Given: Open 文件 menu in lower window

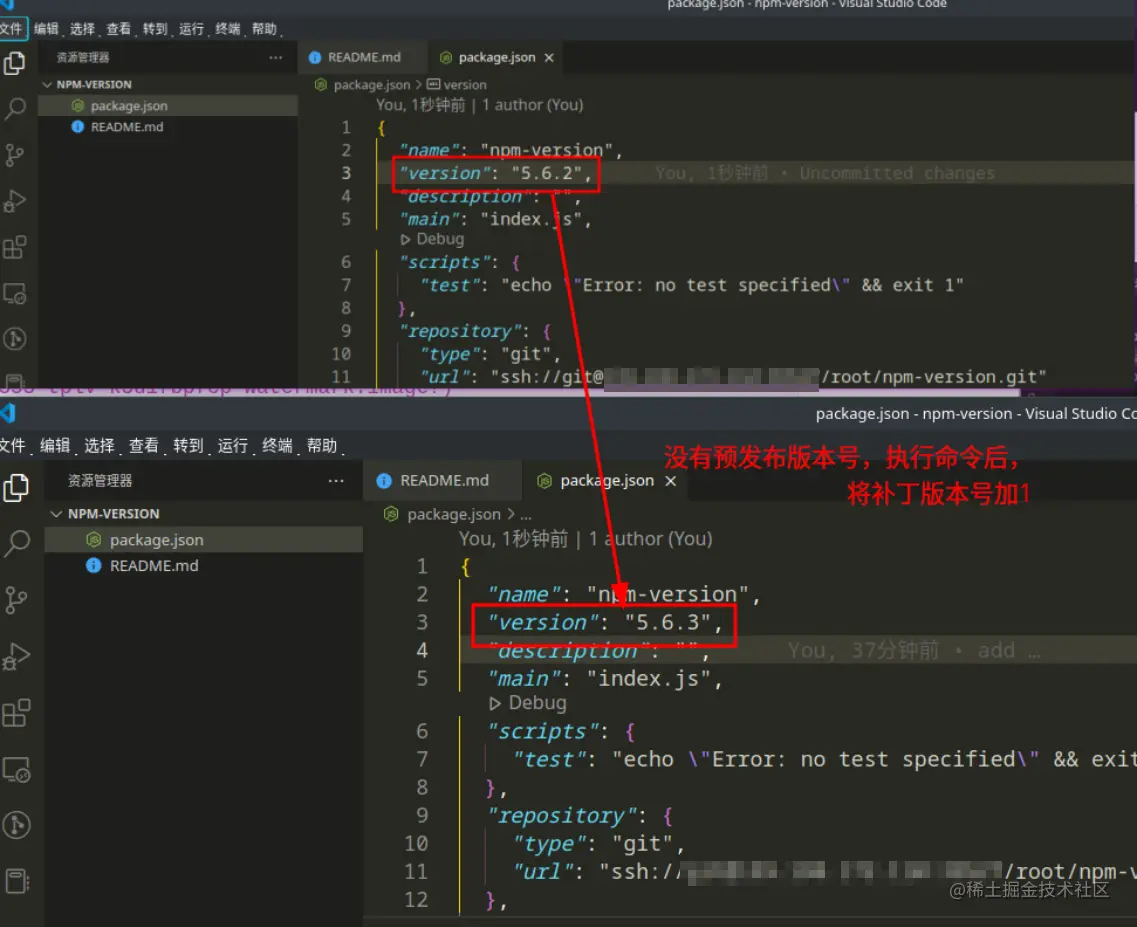Looking at the screenshot, I should point(12,445).
